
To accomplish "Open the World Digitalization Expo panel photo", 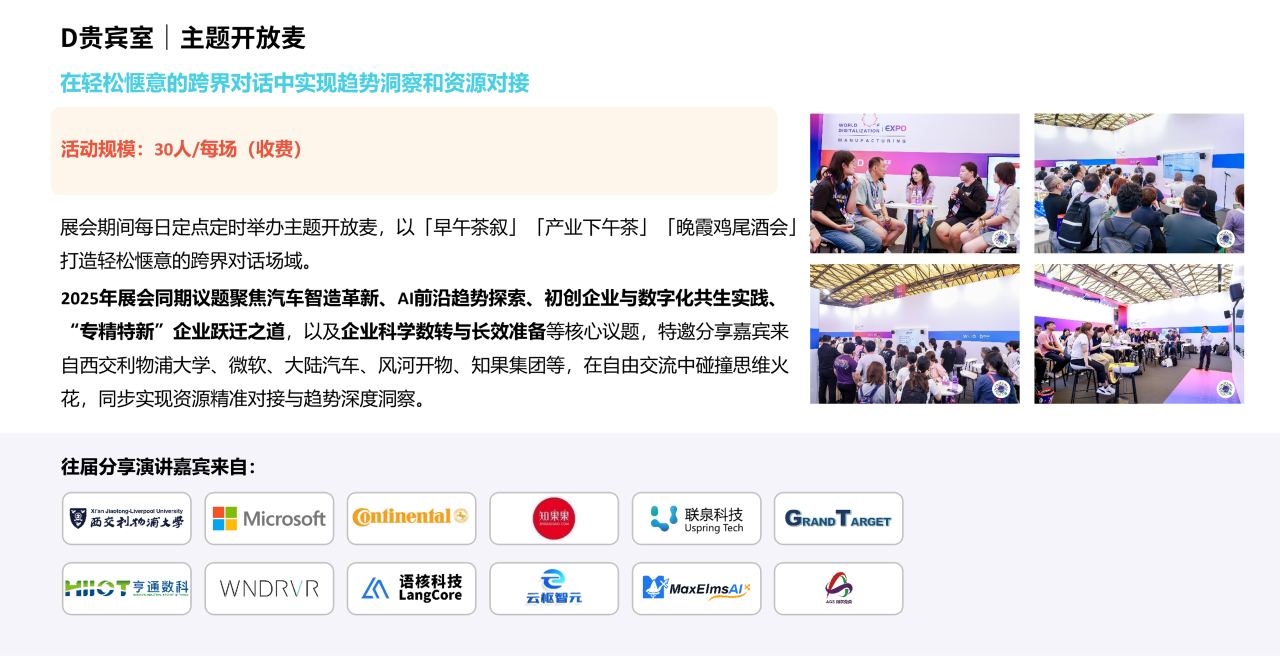I will point(915,183).
